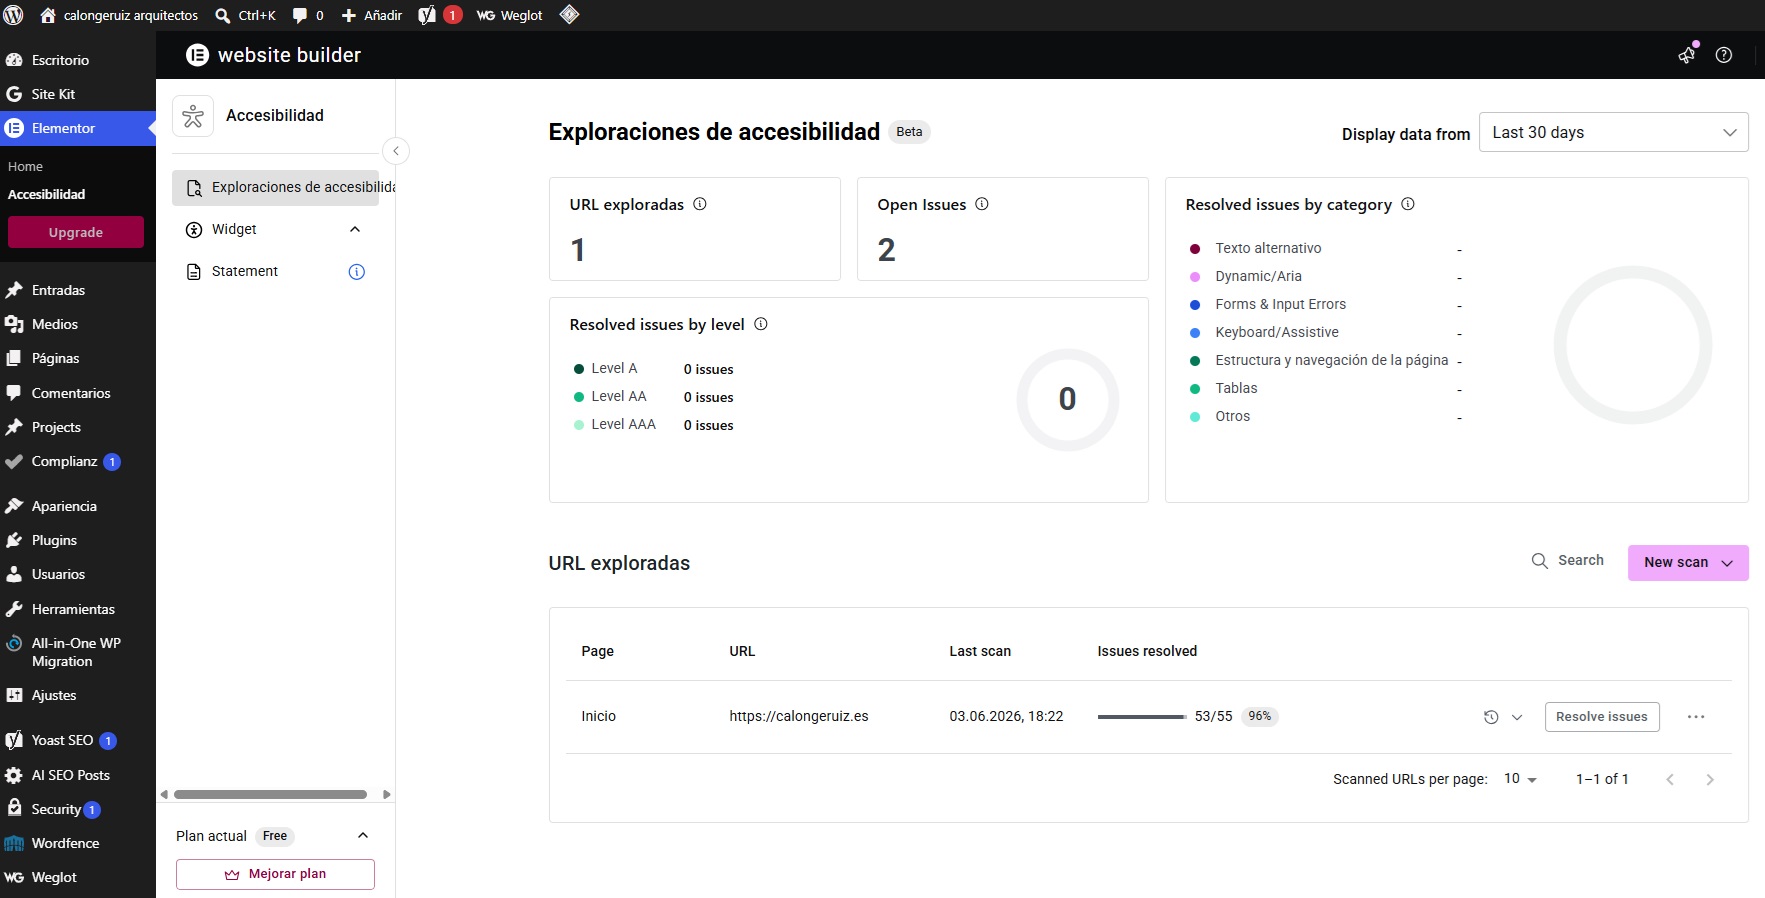Open the Yoast icon in the admin bar
Image resolution: width=1765 pixels, height=898 pixels.
point(427,15)
